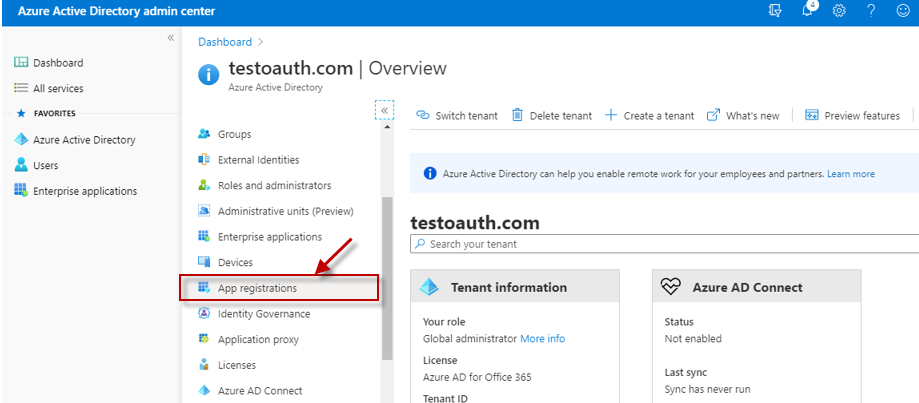Click the 'Not enabled' status text
919x403 pixels.
pyautogui.click(x=693, y=339)
